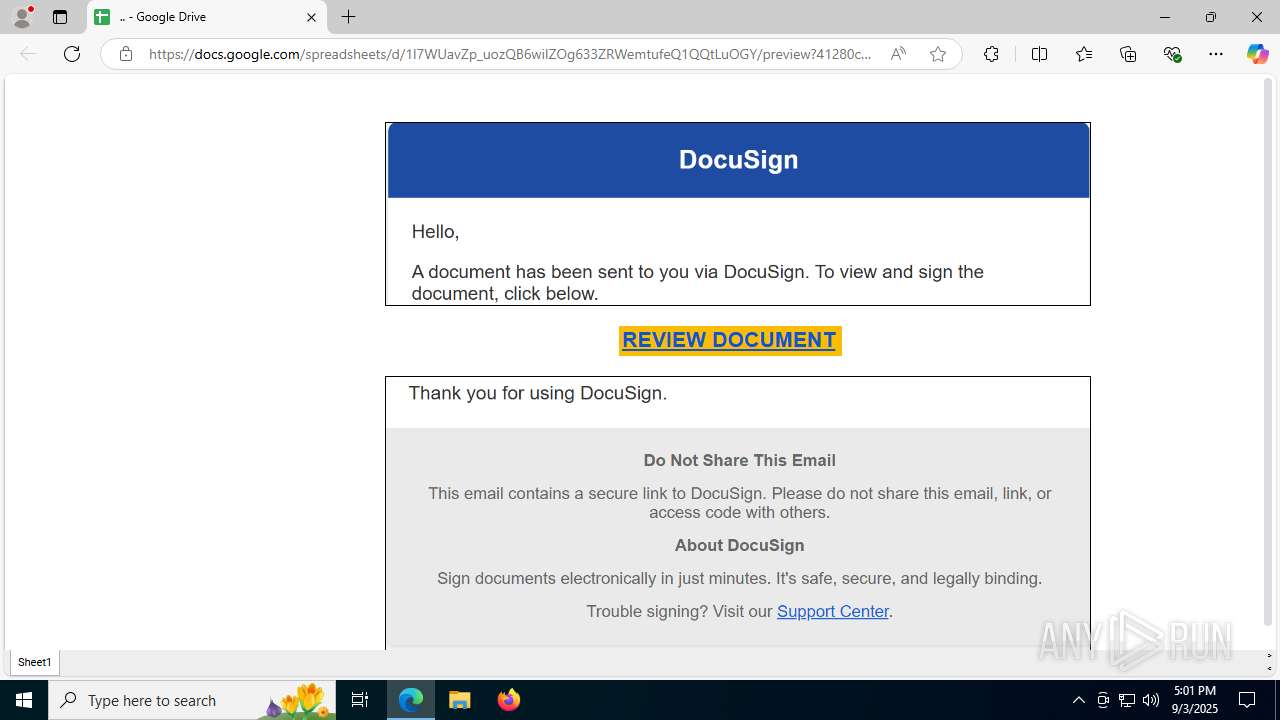Refresh the current page
This screenshot has height=720, width=1280.
[x=72, y=54]
